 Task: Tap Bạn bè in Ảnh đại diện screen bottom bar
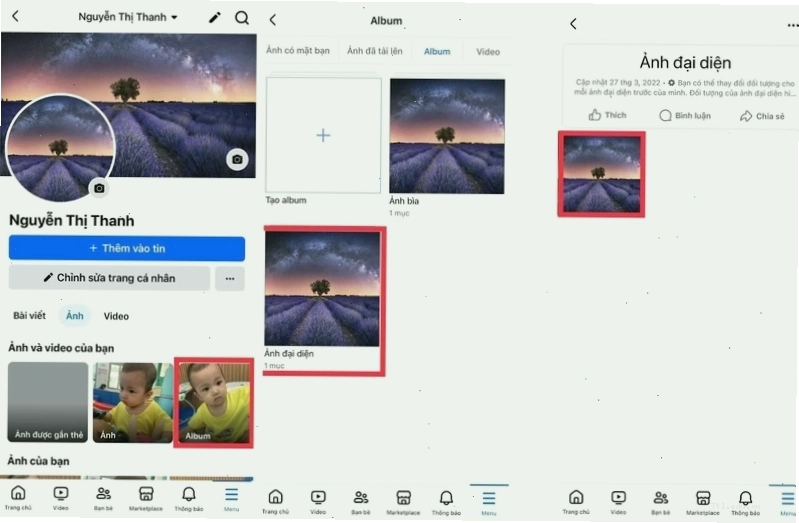(660, 502)
